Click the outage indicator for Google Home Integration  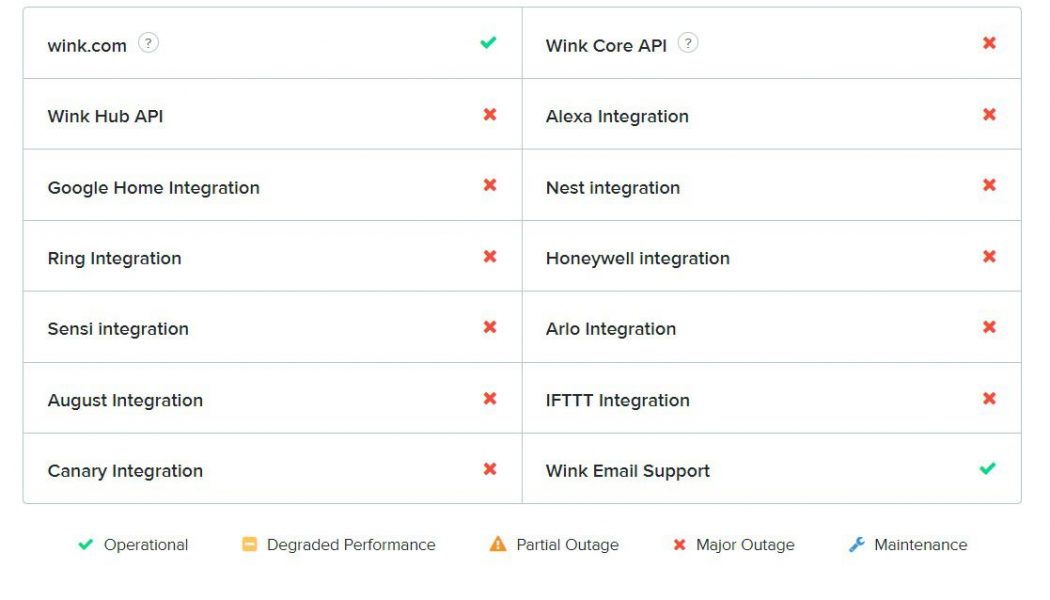(x=488, y=185)
